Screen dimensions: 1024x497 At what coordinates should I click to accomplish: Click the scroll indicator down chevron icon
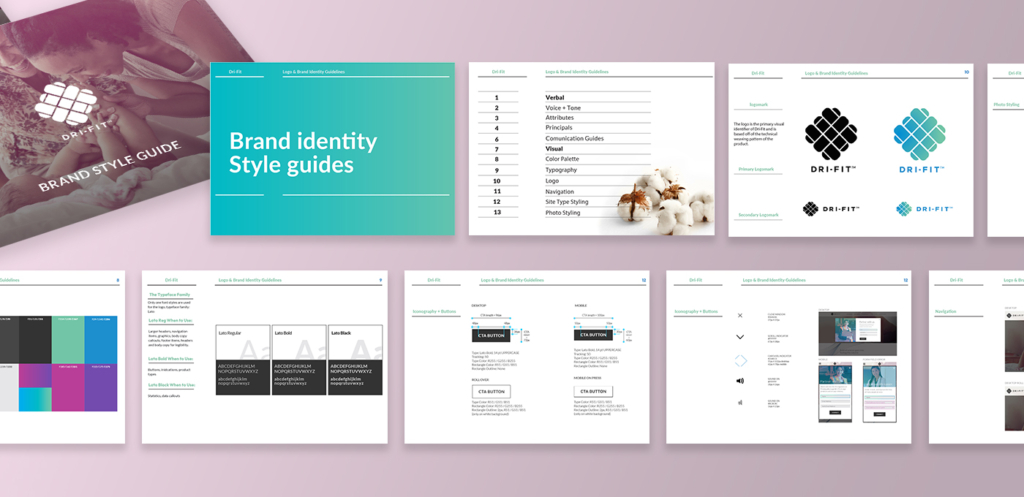740,337
